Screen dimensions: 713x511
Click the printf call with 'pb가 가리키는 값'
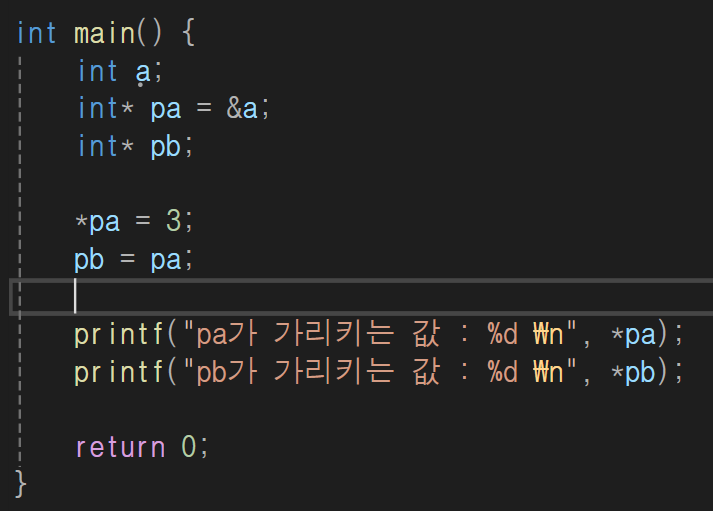coord(378,372)
